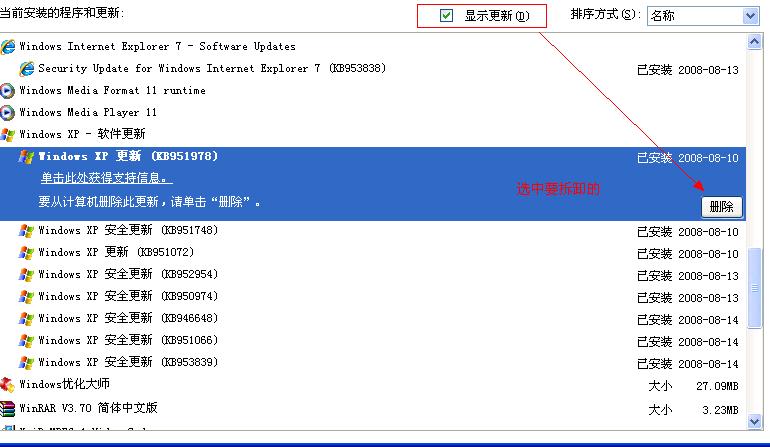The width and height of the screenshot is (770, 447).
Task: Click the 删除 button for KB951978
Action: coord(721,207)
